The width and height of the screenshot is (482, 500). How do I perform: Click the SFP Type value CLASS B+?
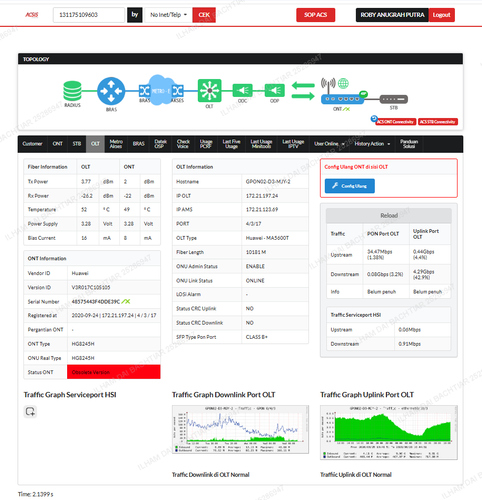tap(257, 337)
